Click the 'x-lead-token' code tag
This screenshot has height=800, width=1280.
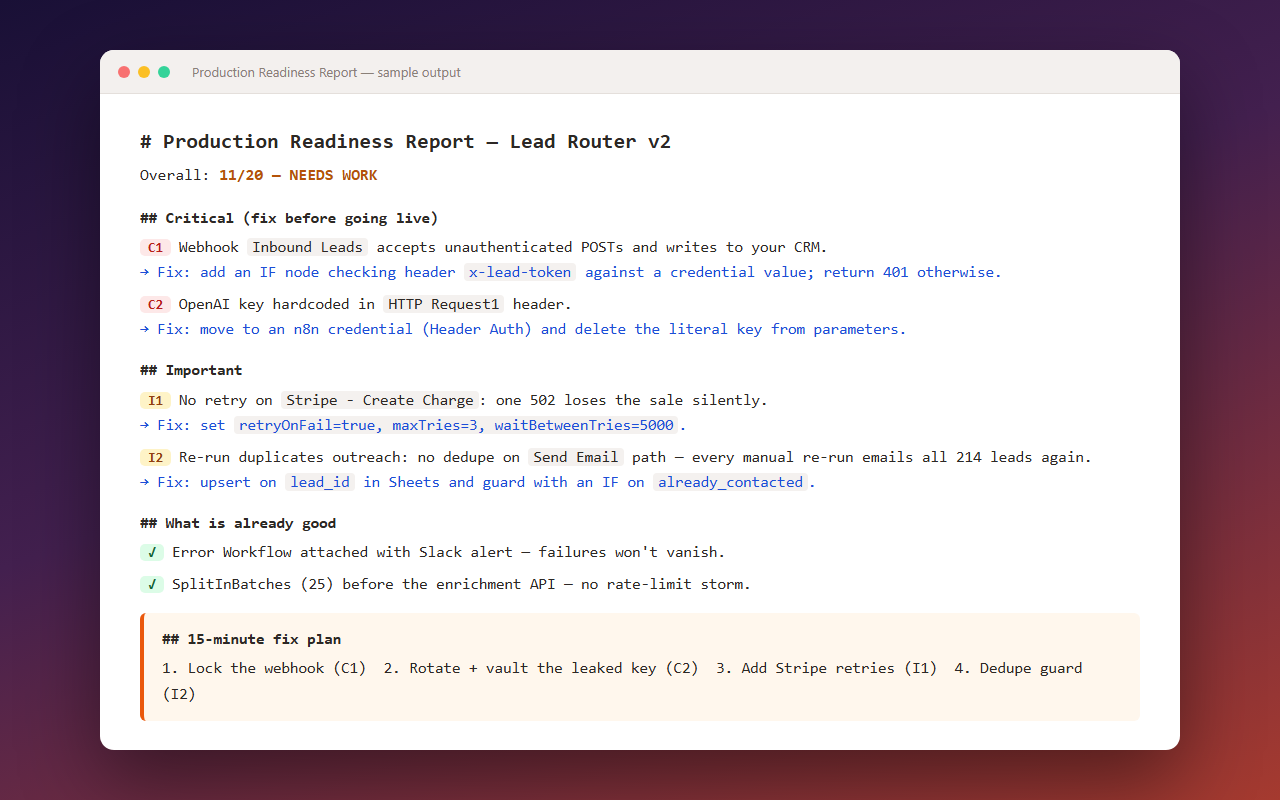click(520, 272)
